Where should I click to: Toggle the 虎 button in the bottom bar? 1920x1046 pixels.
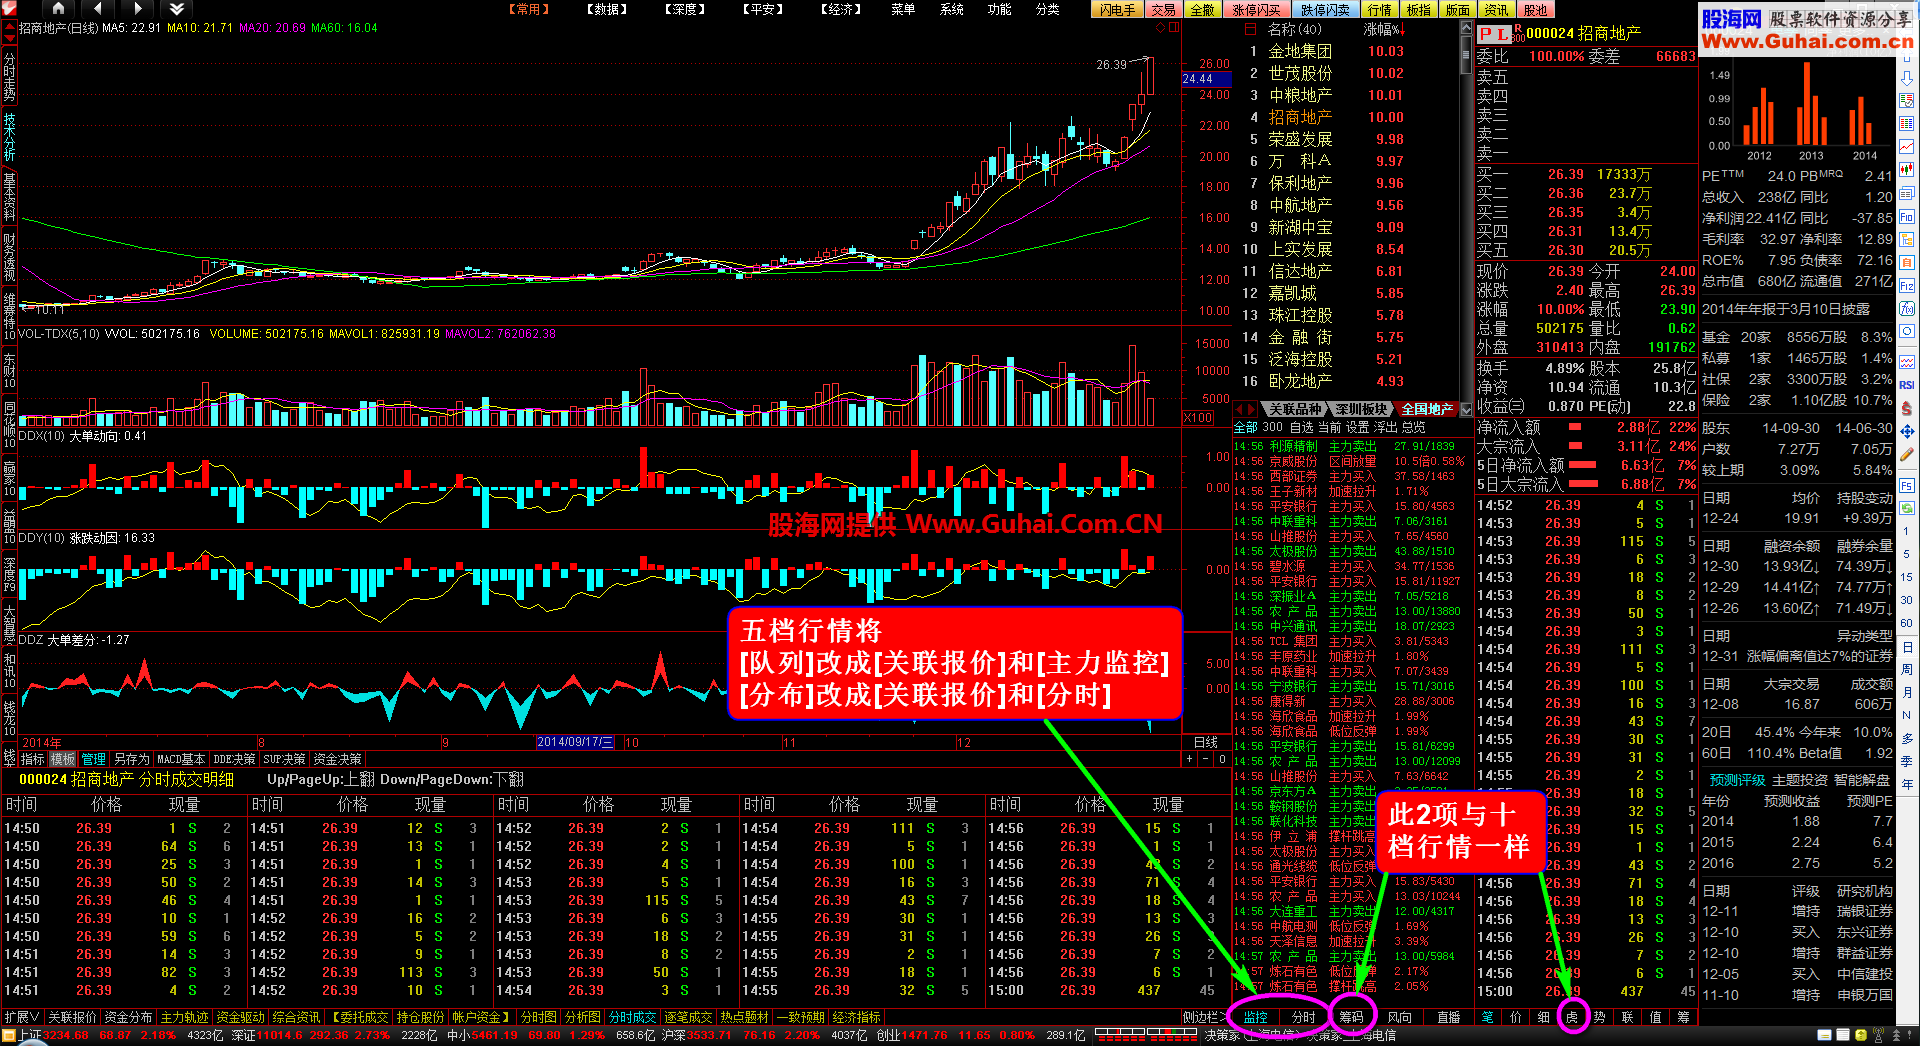click(x=1571, y=1017)
